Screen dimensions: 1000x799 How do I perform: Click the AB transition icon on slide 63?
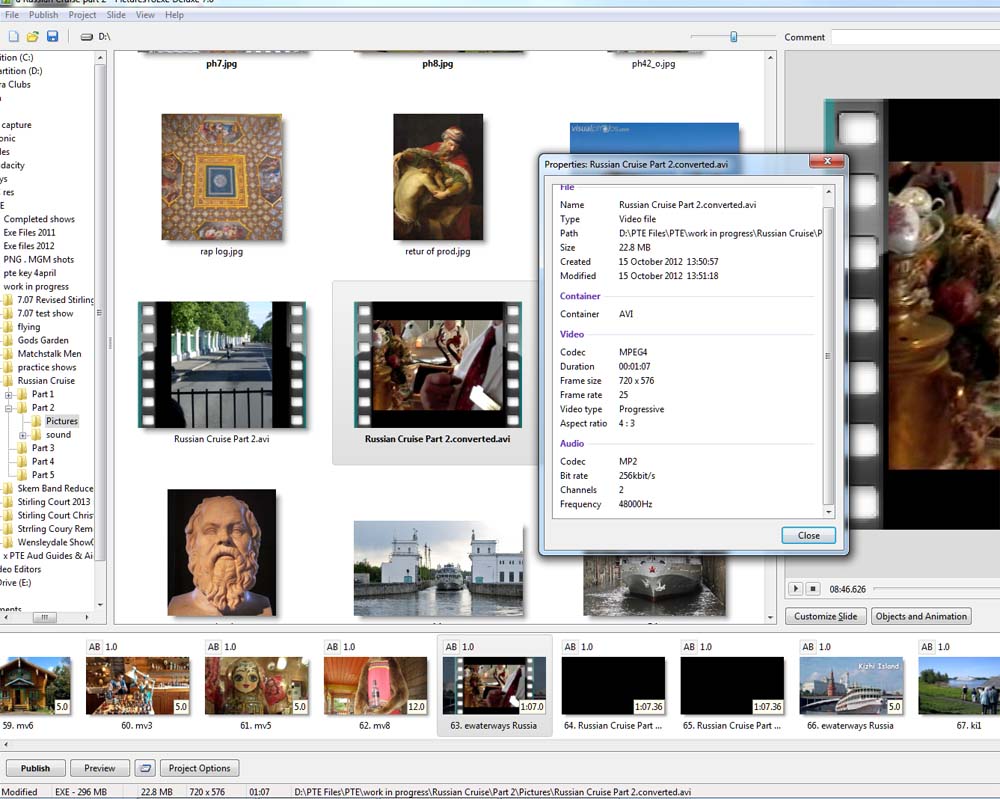[x=452, y=647]
